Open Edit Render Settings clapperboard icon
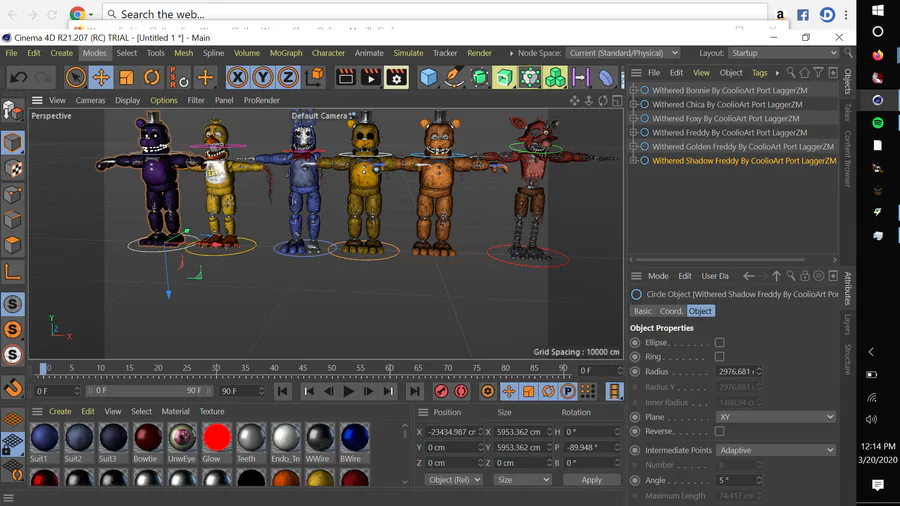 397,77
